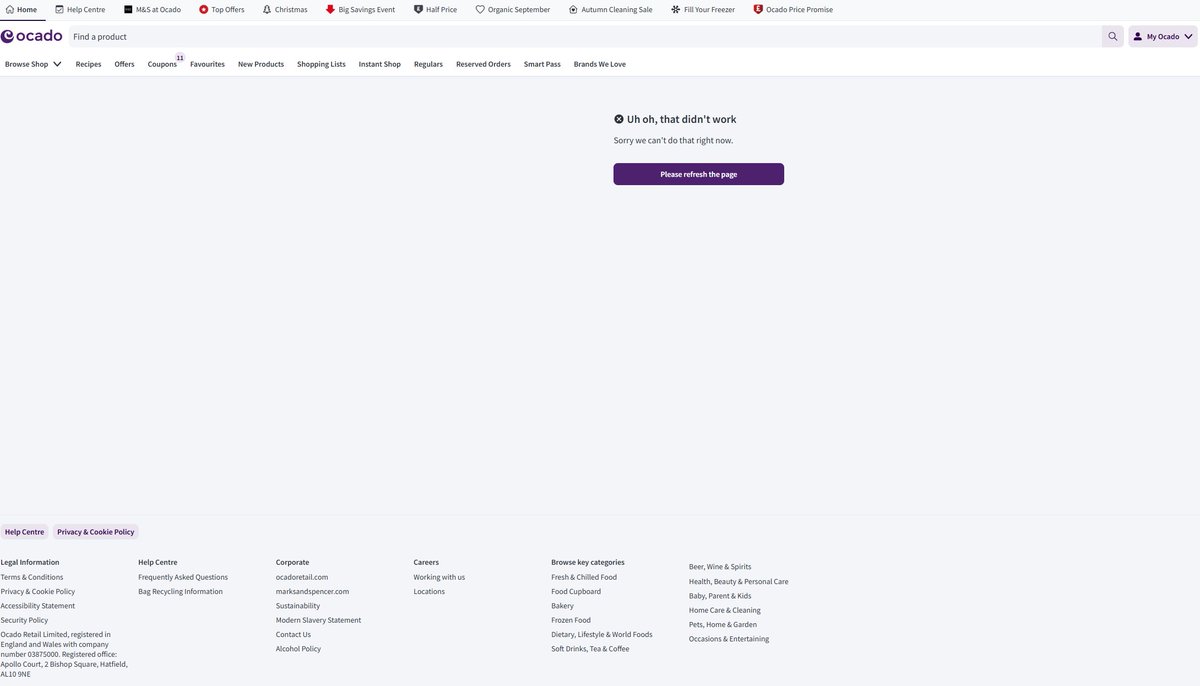Open Brands We Love
Image resolution: width=1200 pixels, height=686 pixels.
600,64
